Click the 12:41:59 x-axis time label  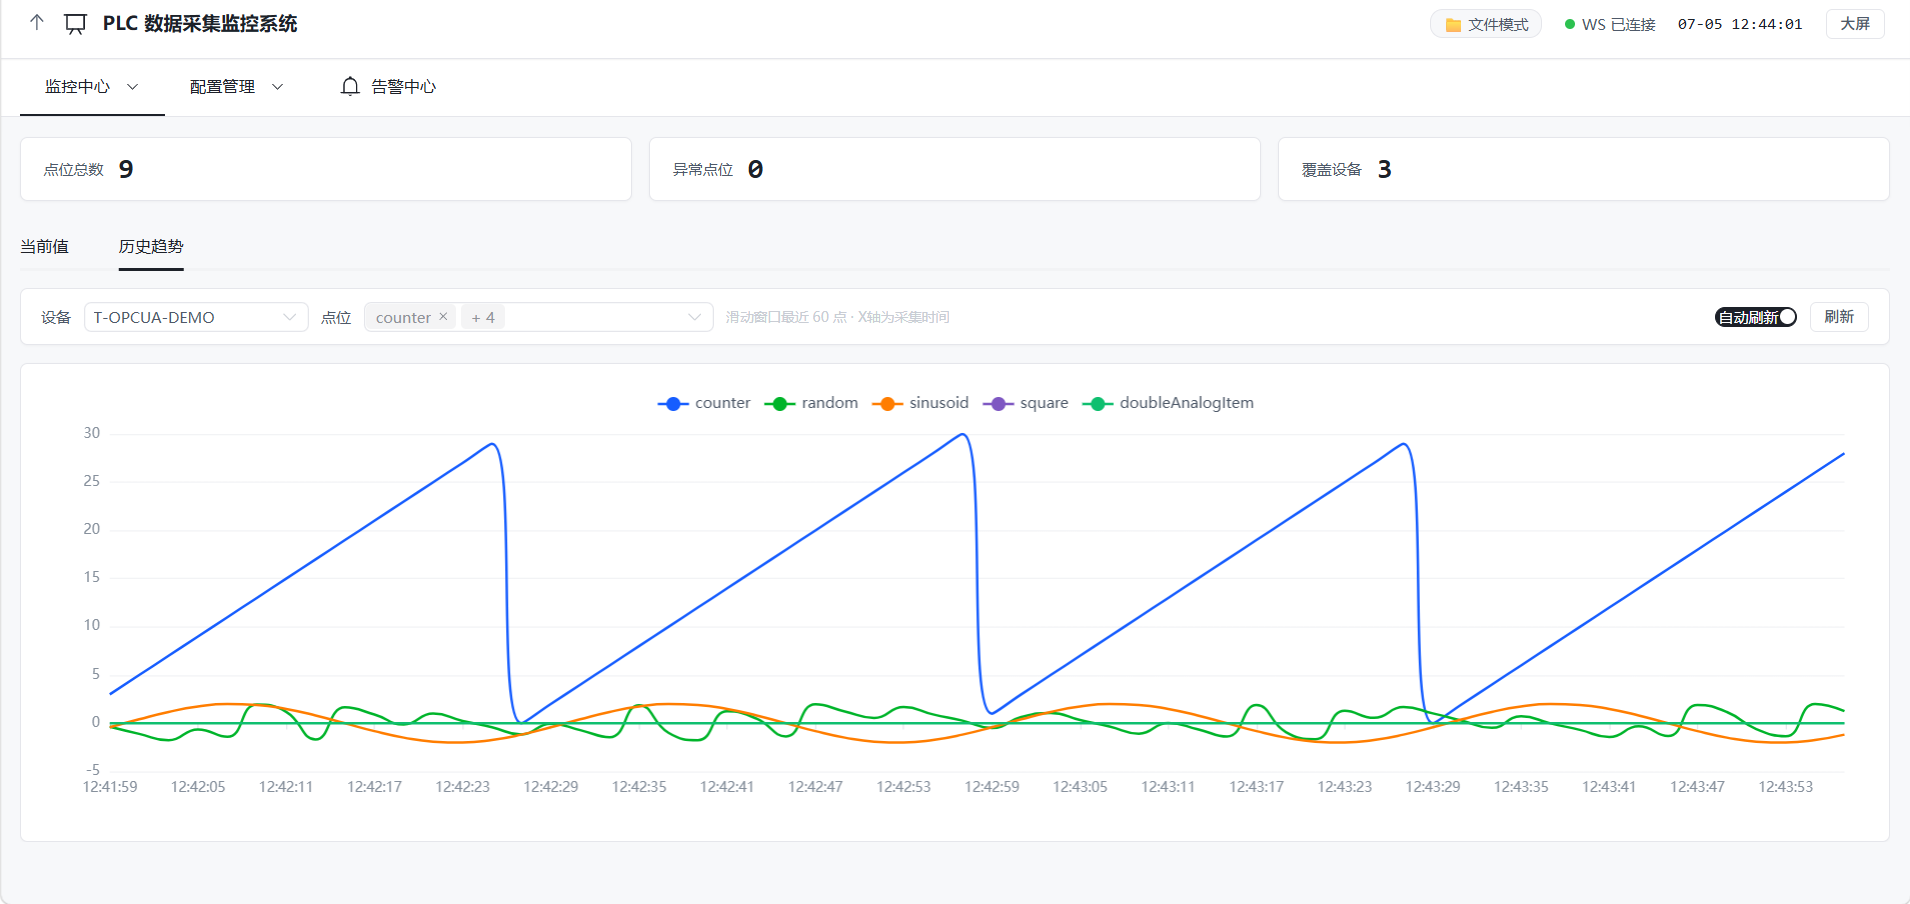pyautogui.click(x=110, y=787)
